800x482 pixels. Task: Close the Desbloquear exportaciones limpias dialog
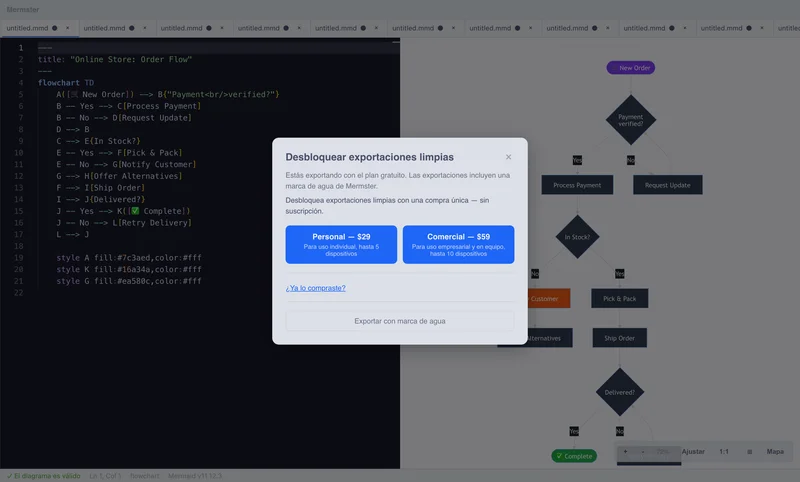pos(508,157)
